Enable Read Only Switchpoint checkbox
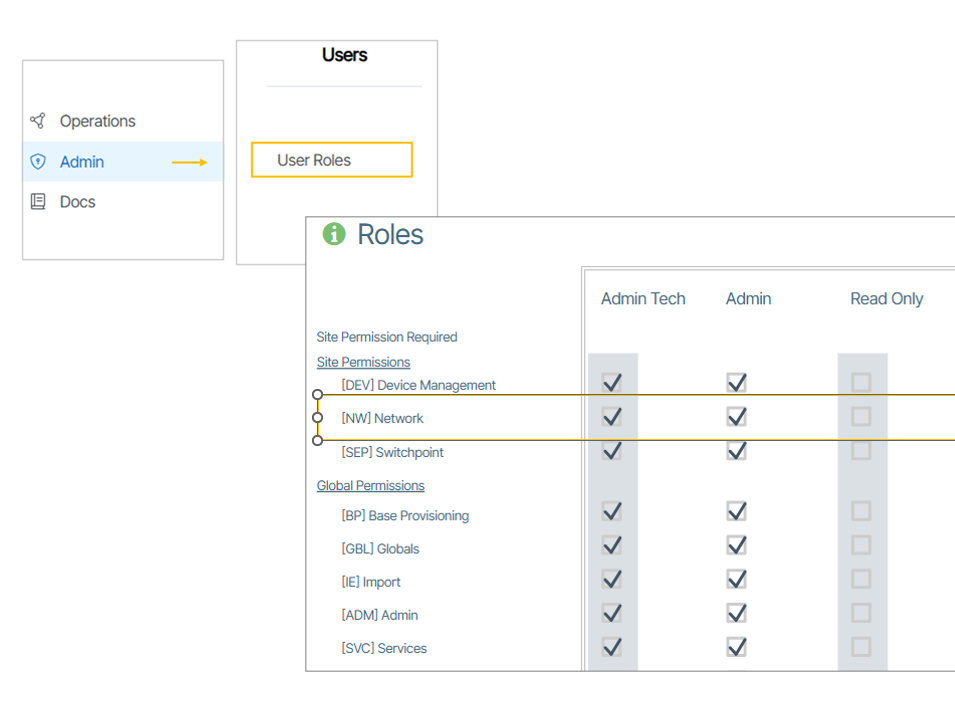 coord(861,451)
